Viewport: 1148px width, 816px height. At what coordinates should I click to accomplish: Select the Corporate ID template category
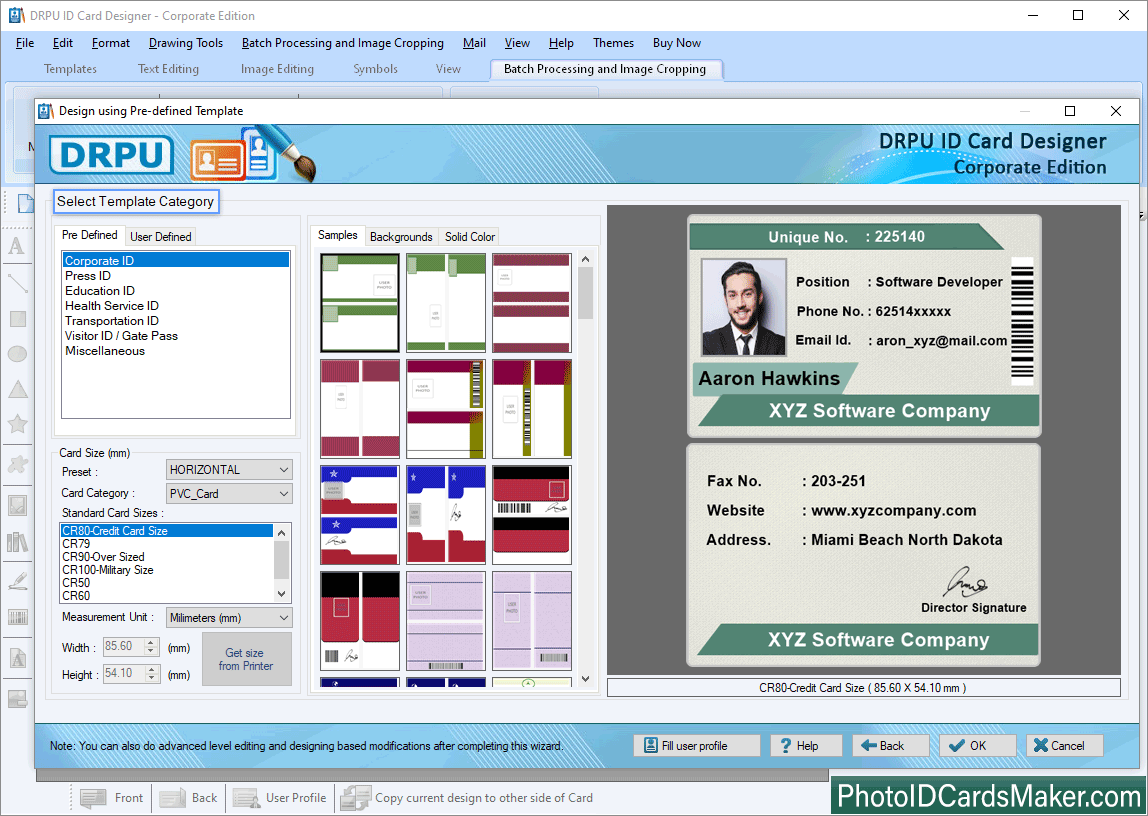point(99,260)
